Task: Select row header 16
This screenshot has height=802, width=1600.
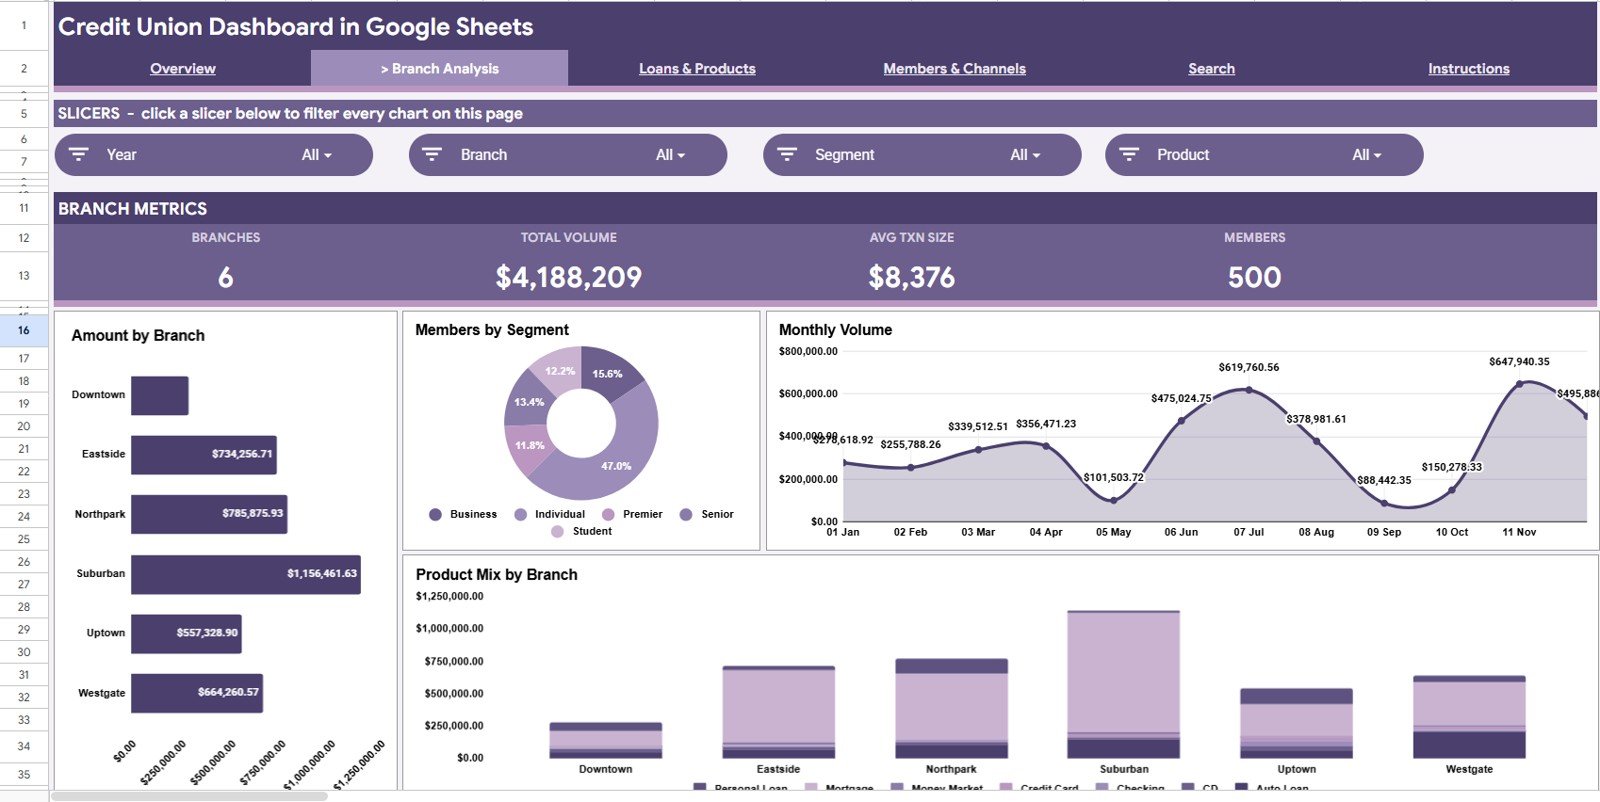Action: [x=24, y=330]
